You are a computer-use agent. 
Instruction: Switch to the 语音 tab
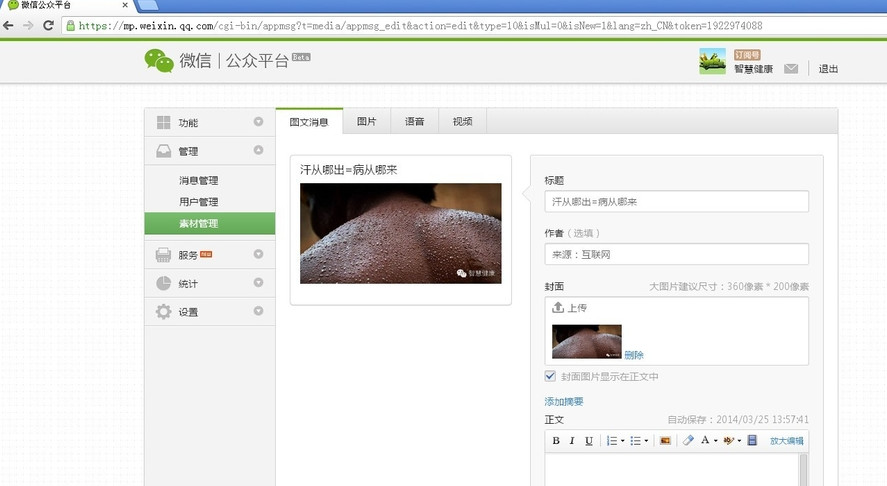415,121
